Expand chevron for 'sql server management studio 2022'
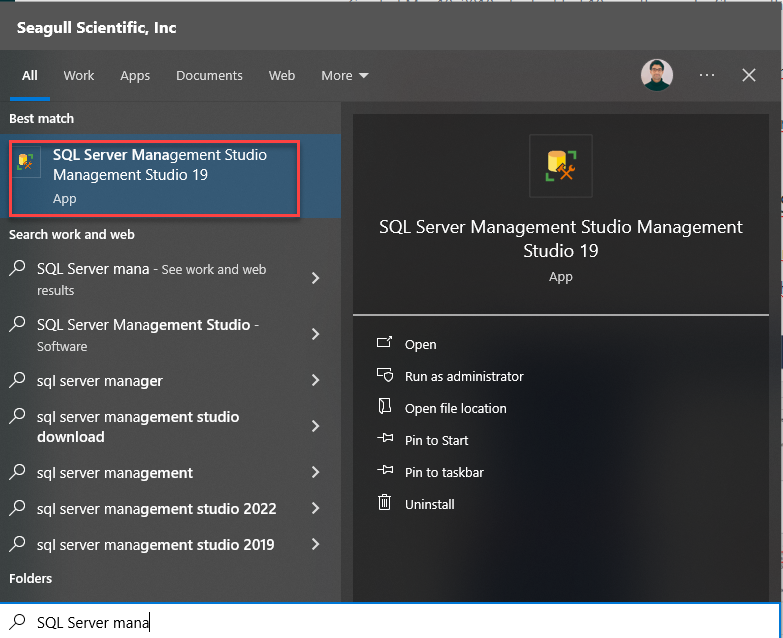Screen dimensions: 783x638 point(316,508)
